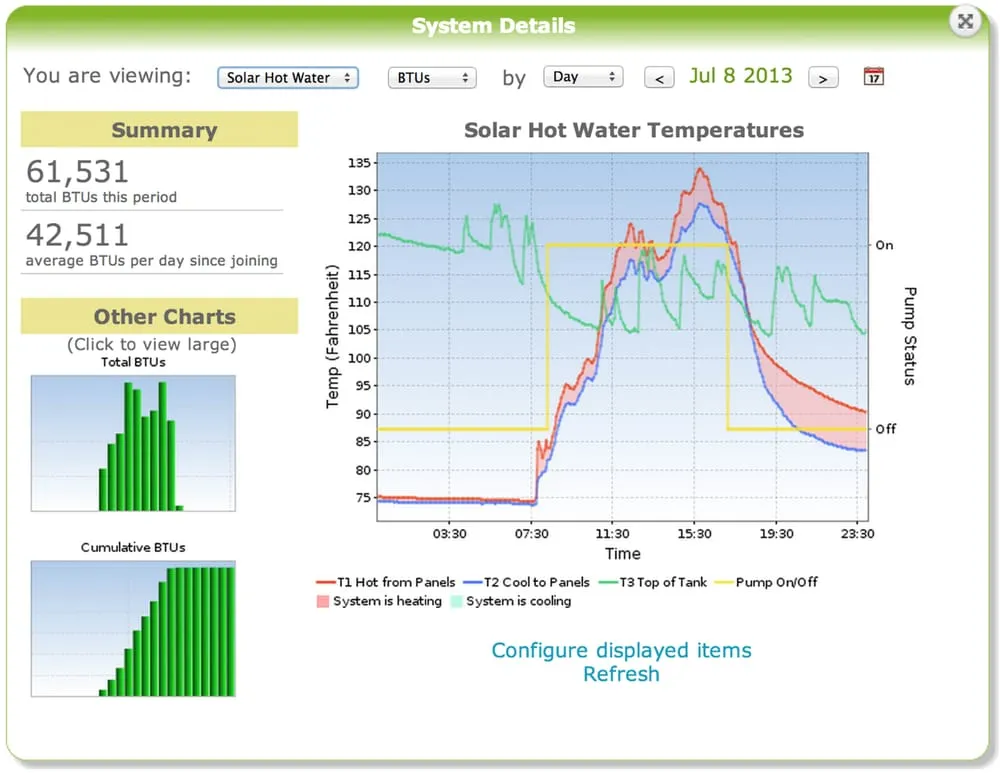Open the calendar date picker icon
The height and width of the screenshot is (773, 1000).
pyautogui.click(x=873, y=77)
